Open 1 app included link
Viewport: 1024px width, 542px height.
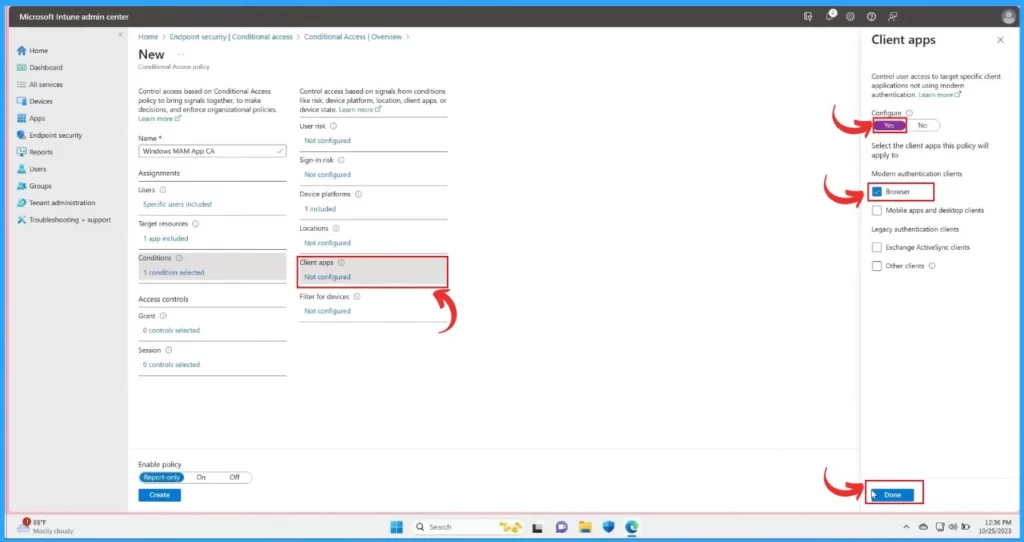(165, 238)
